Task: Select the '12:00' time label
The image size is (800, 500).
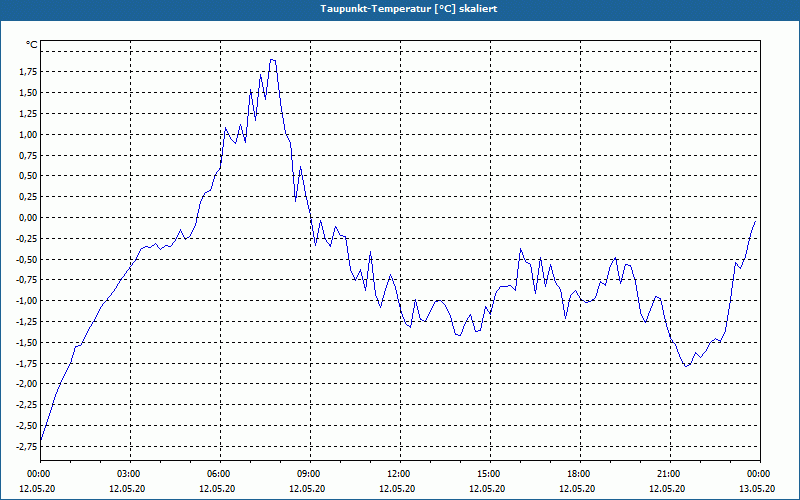Action: (400, 474)
